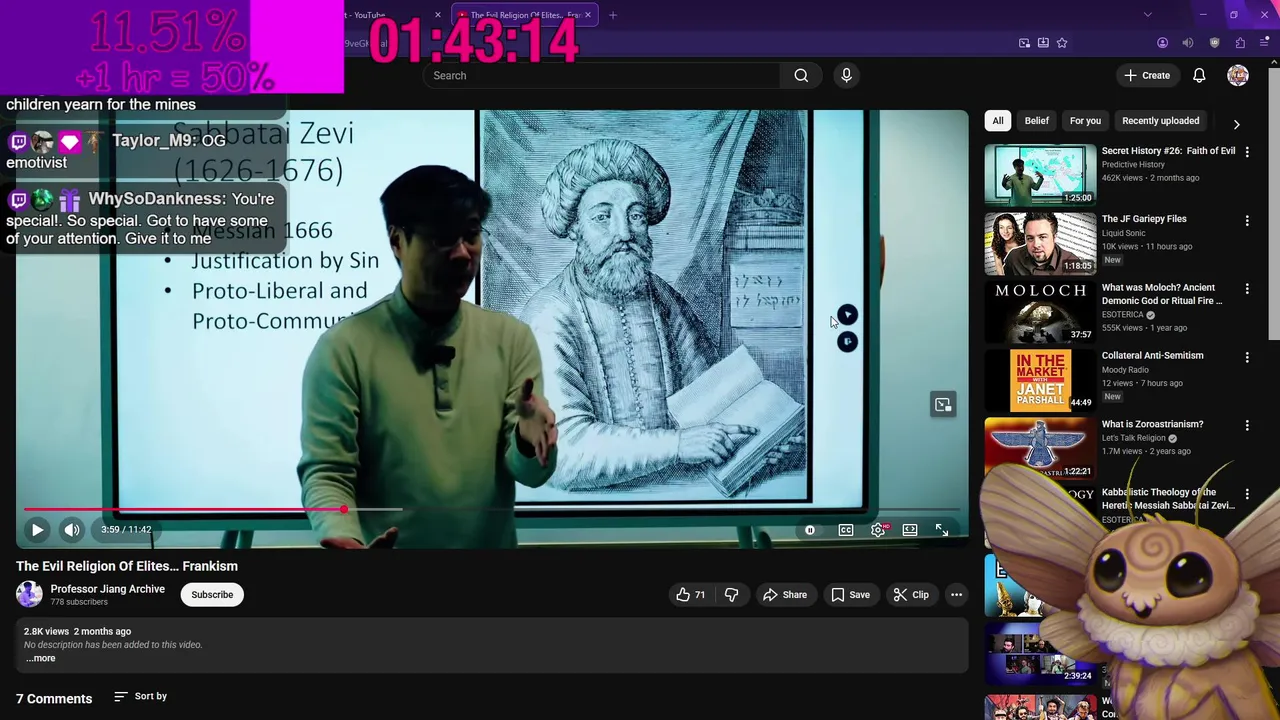Viewport: 1280px width, 720px height.
Task: Mute the video with the speaker icon
Action: (72, 530)
